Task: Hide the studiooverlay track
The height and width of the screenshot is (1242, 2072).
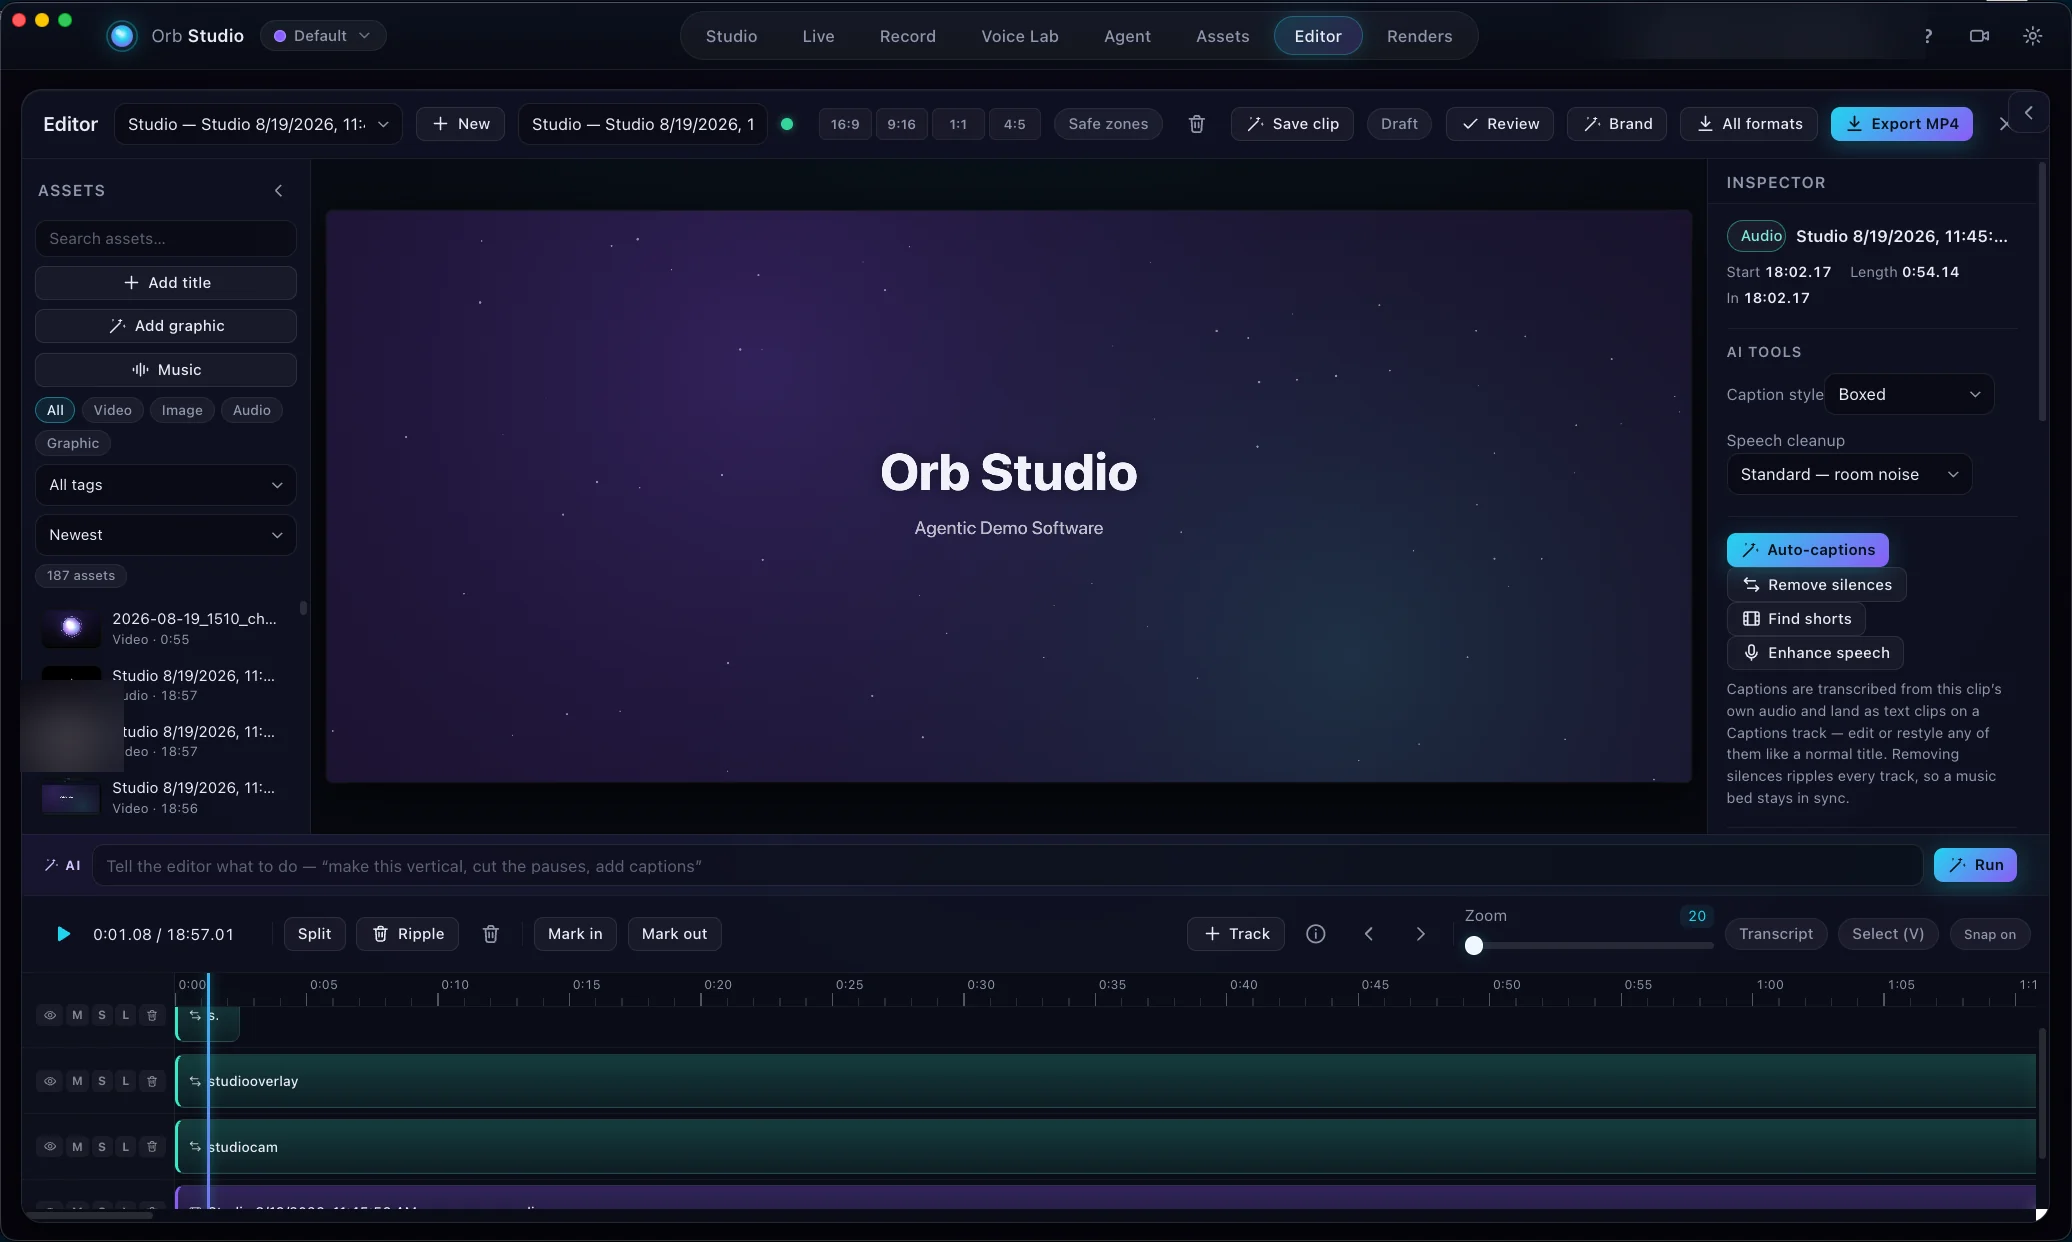Action: [x=50, y=1081]
